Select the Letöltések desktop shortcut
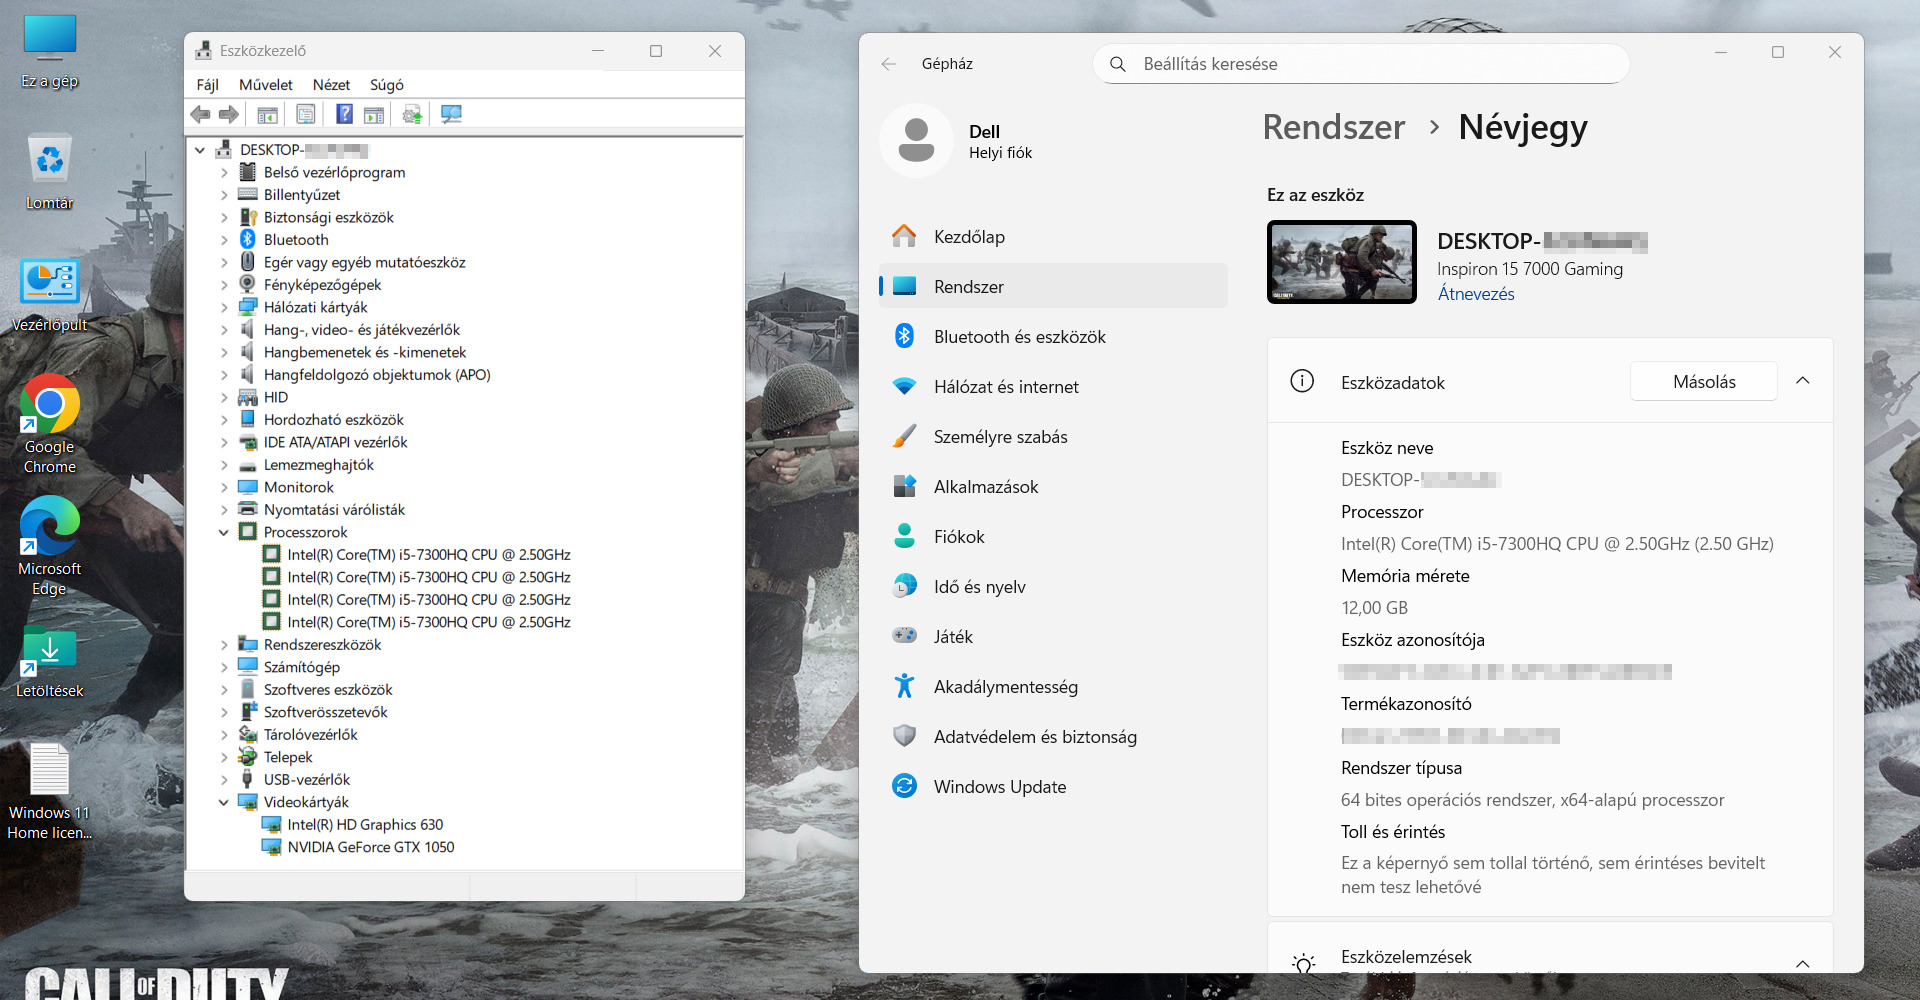1920x1000 pixels. pos(49,661)
